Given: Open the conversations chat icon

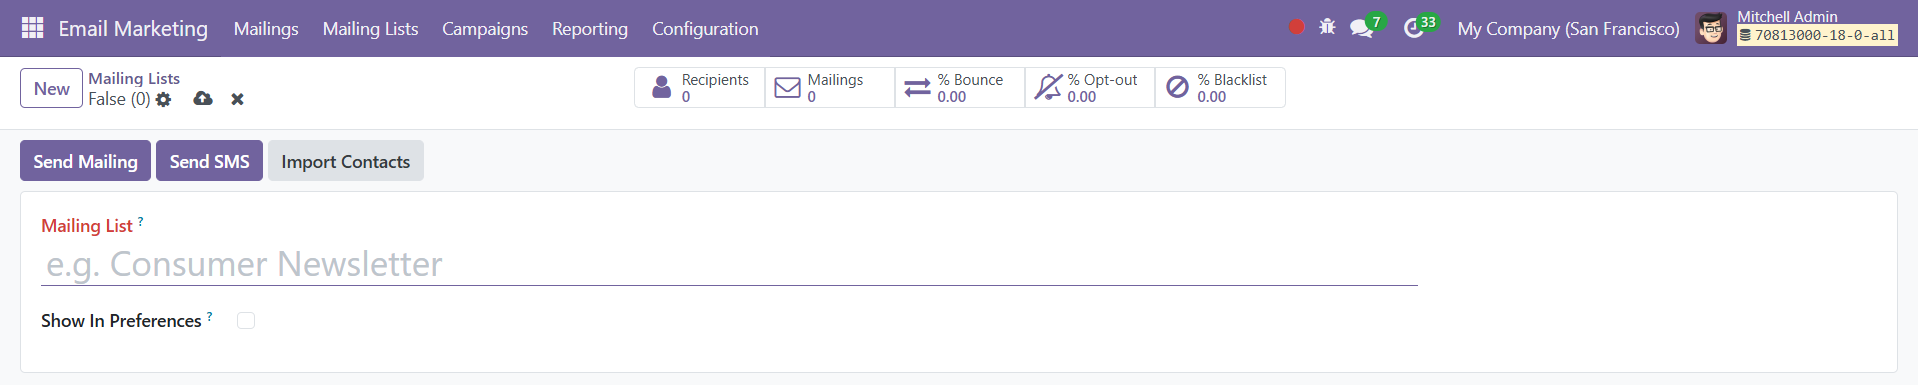Looking at the screenshot, I should (x=1361, y=28).
